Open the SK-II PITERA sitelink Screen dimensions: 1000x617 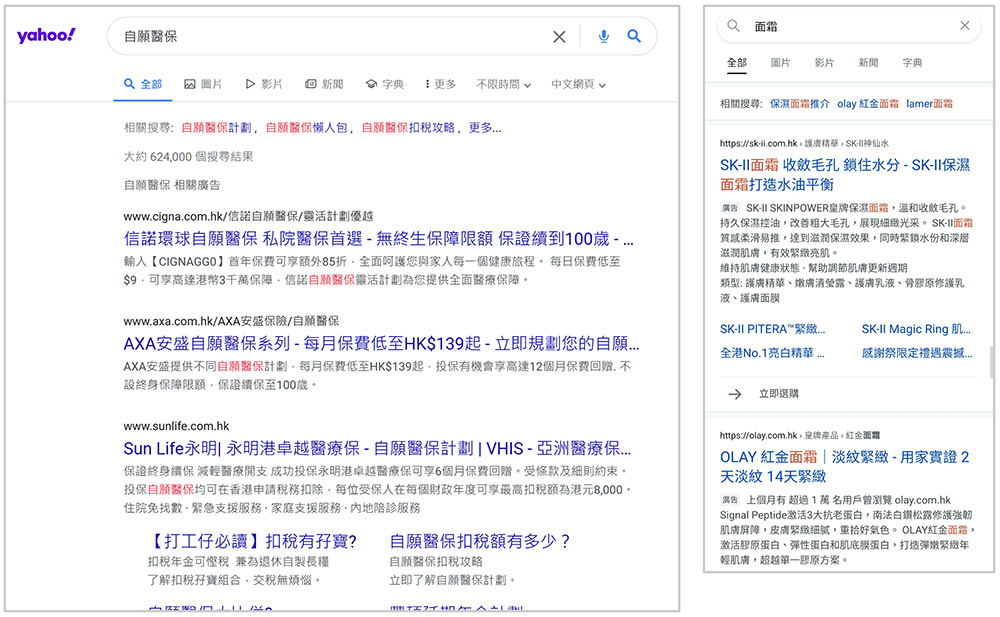pos(772,329)
